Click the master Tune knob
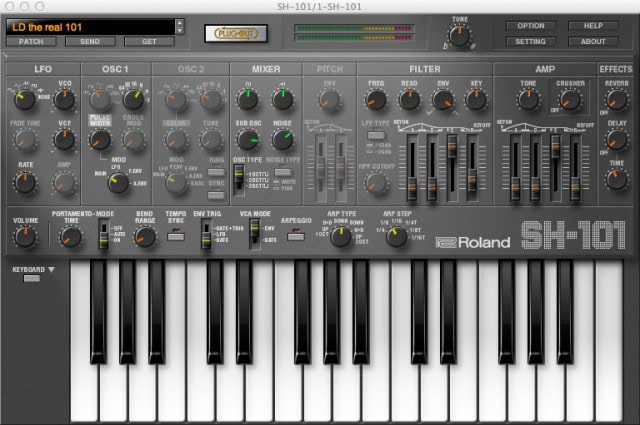640x425 pixels. point(460,36)
